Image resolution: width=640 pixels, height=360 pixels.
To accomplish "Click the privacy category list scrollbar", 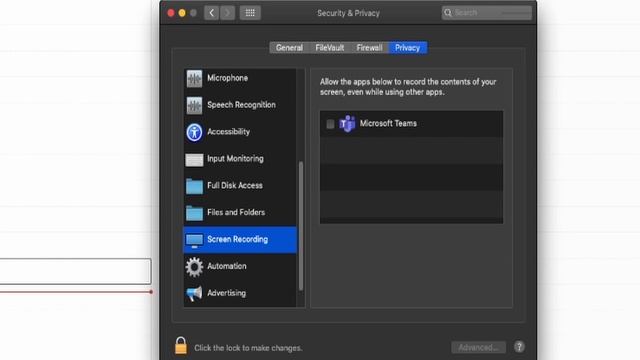I will pos(301,226).
